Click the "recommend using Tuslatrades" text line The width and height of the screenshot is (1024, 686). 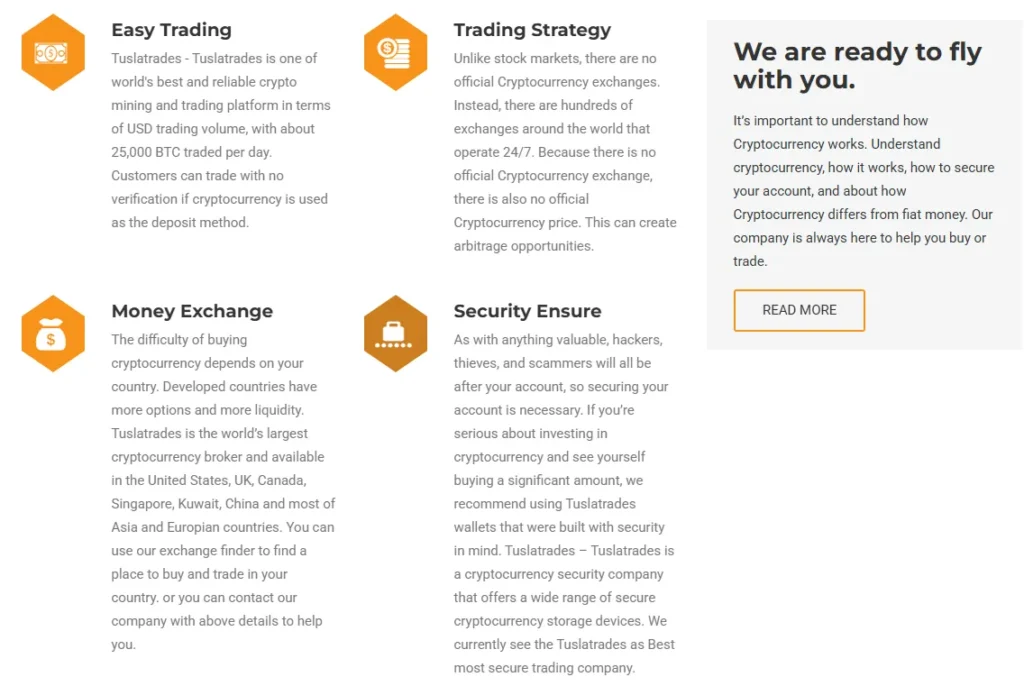click(544, 504)
